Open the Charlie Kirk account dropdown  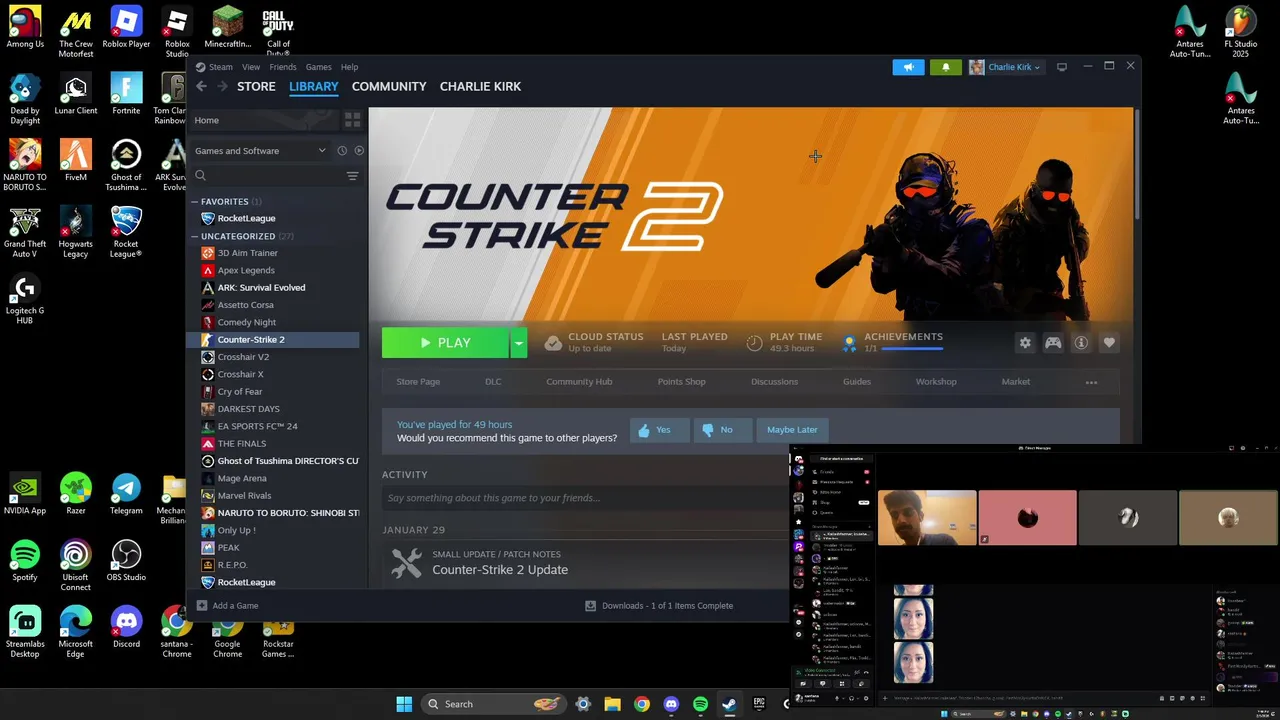coord(1006,67)
